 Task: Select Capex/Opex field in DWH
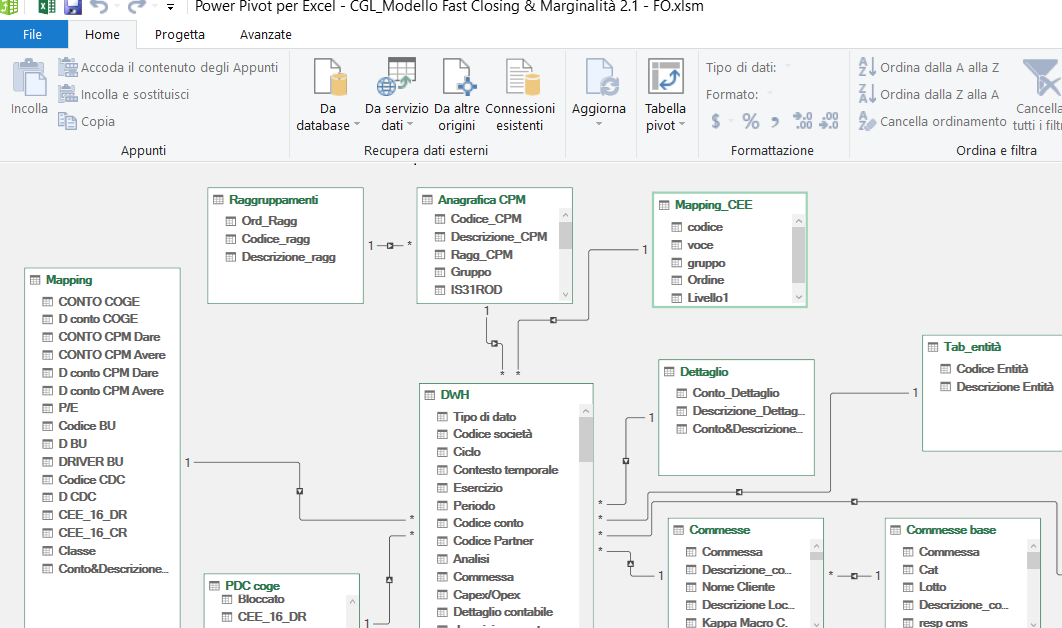click(x=486, y=595)
